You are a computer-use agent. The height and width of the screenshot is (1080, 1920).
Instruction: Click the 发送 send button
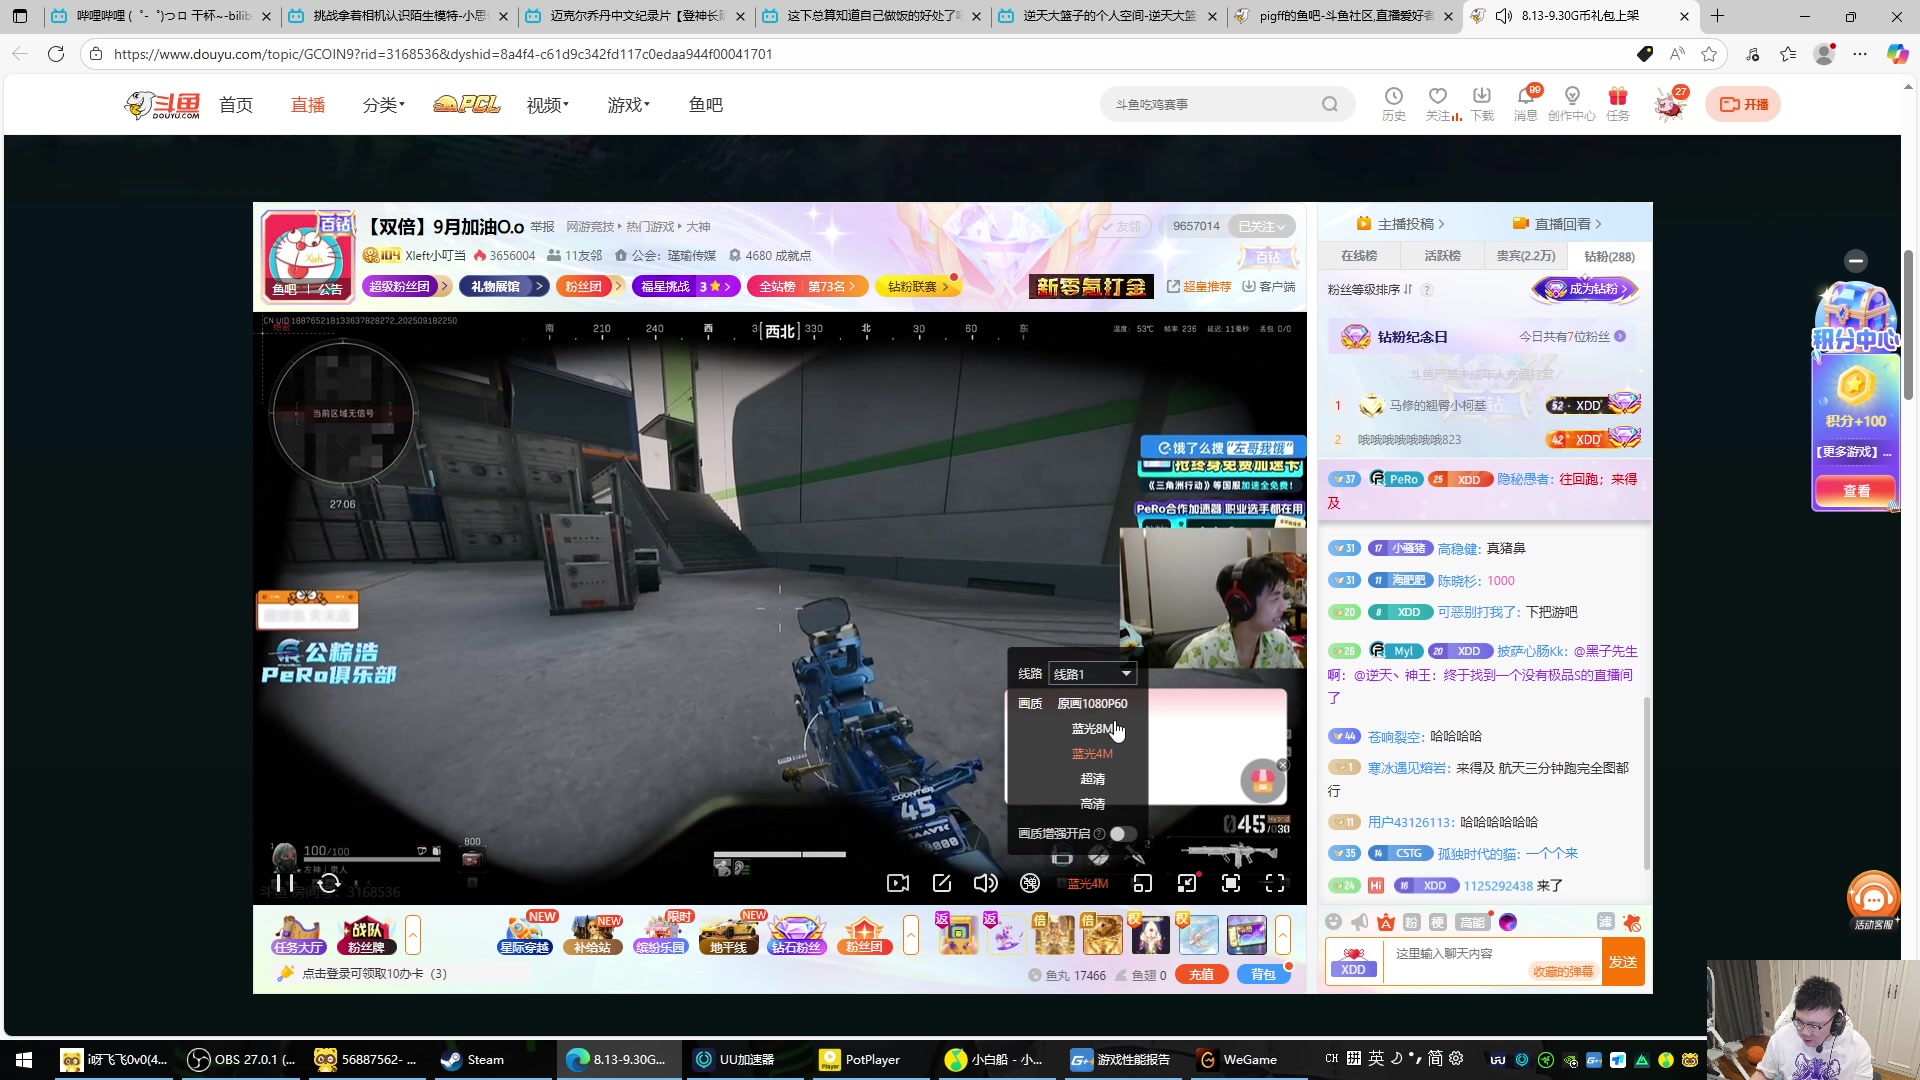pyautogui.click(x=1623, y=962)
